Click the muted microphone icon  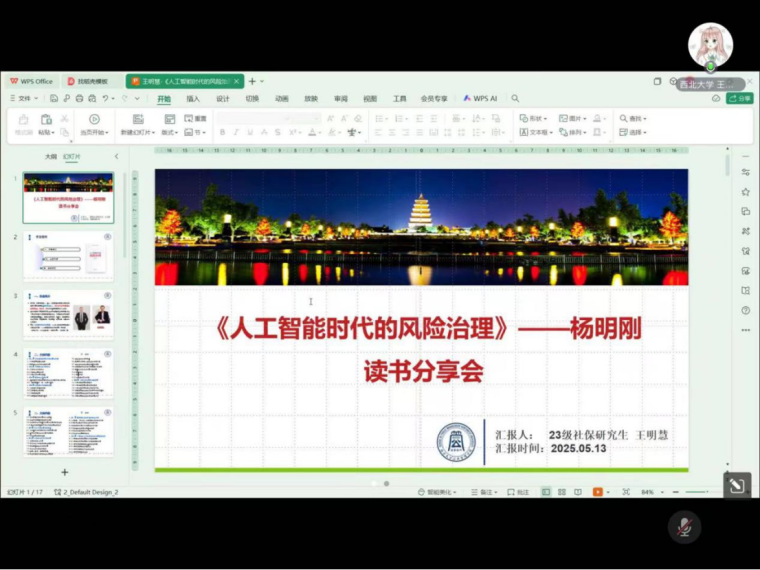tap(684, 526)
